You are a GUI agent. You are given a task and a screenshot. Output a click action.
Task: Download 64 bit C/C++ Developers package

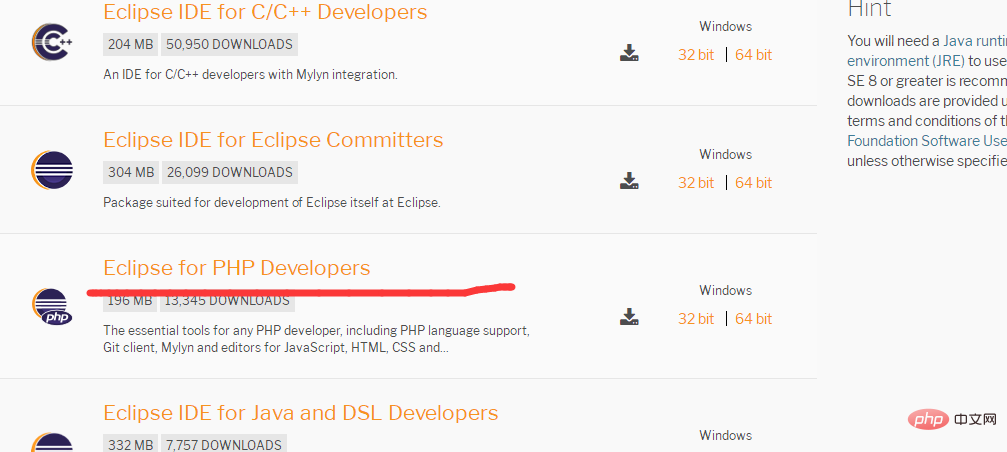click(753, 55)
